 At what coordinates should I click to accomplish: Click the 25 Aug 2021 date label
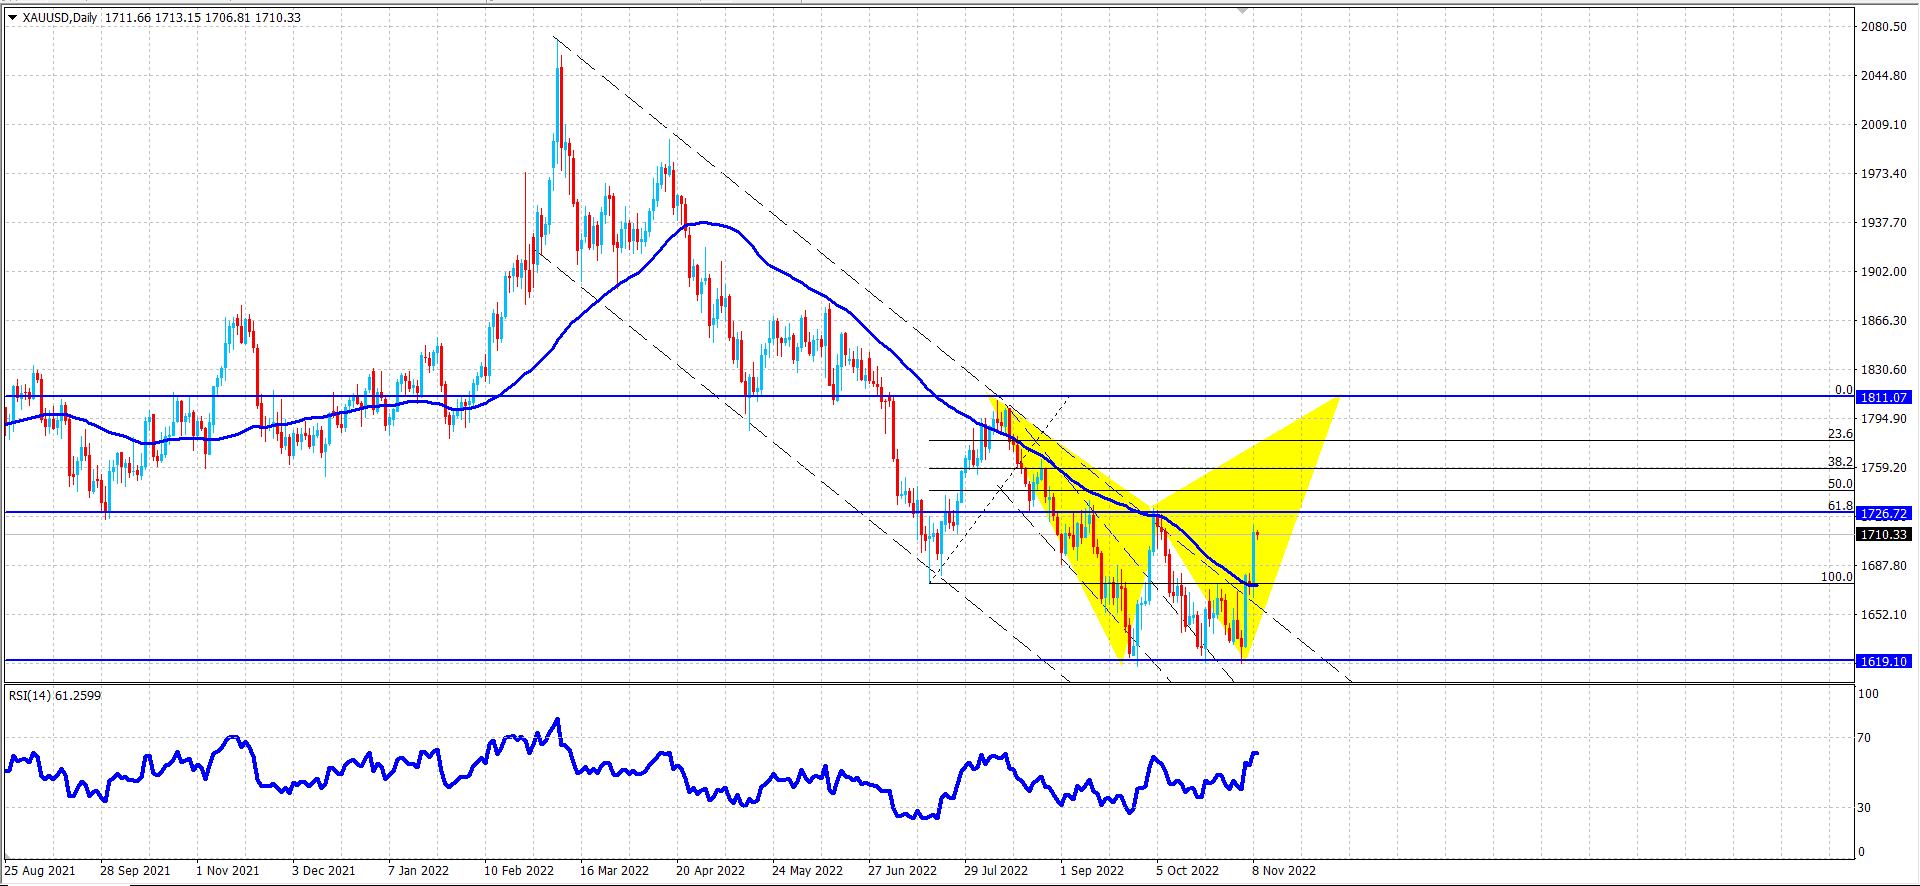click(x=40, y=870)
